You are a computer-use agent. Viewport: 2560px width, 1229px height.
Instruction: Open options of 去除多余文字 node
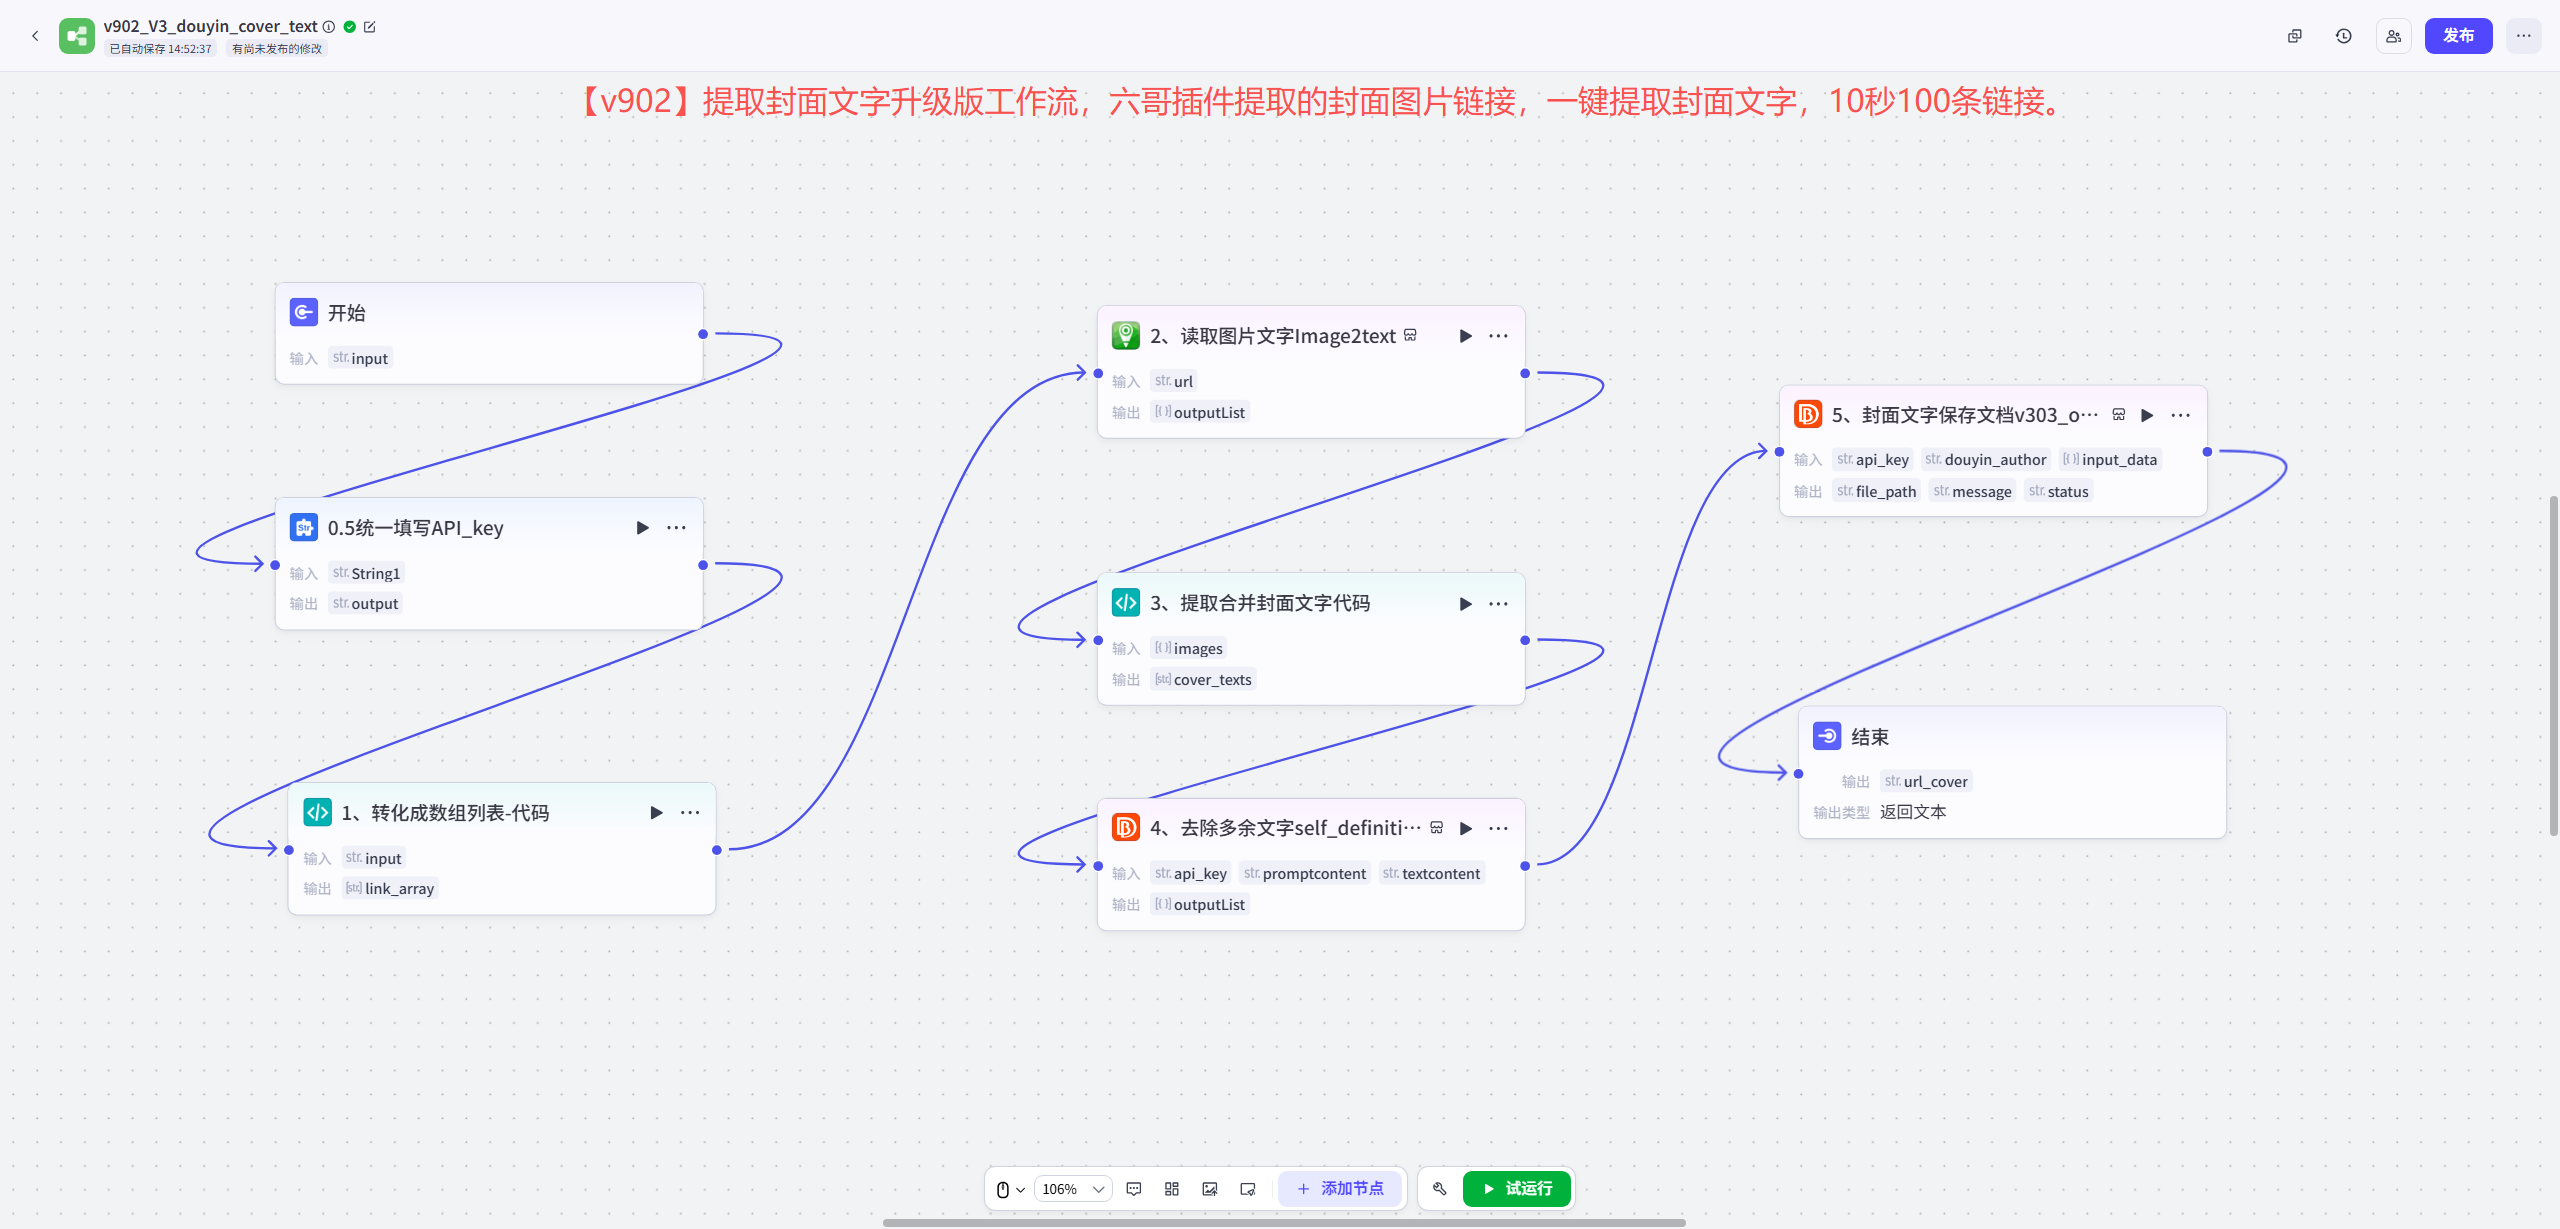point(1498,828)
